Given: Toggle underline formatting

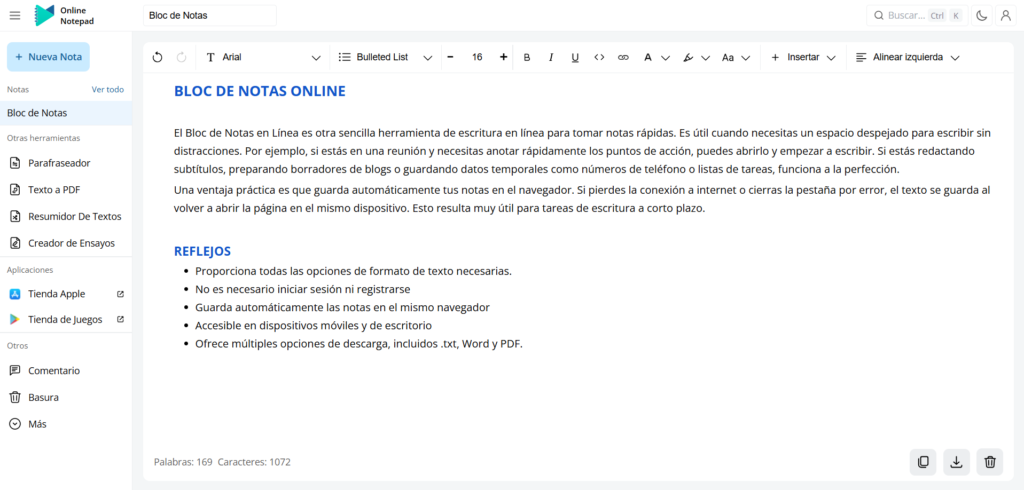Looking at the screenshot, I should tap(575, 58).
